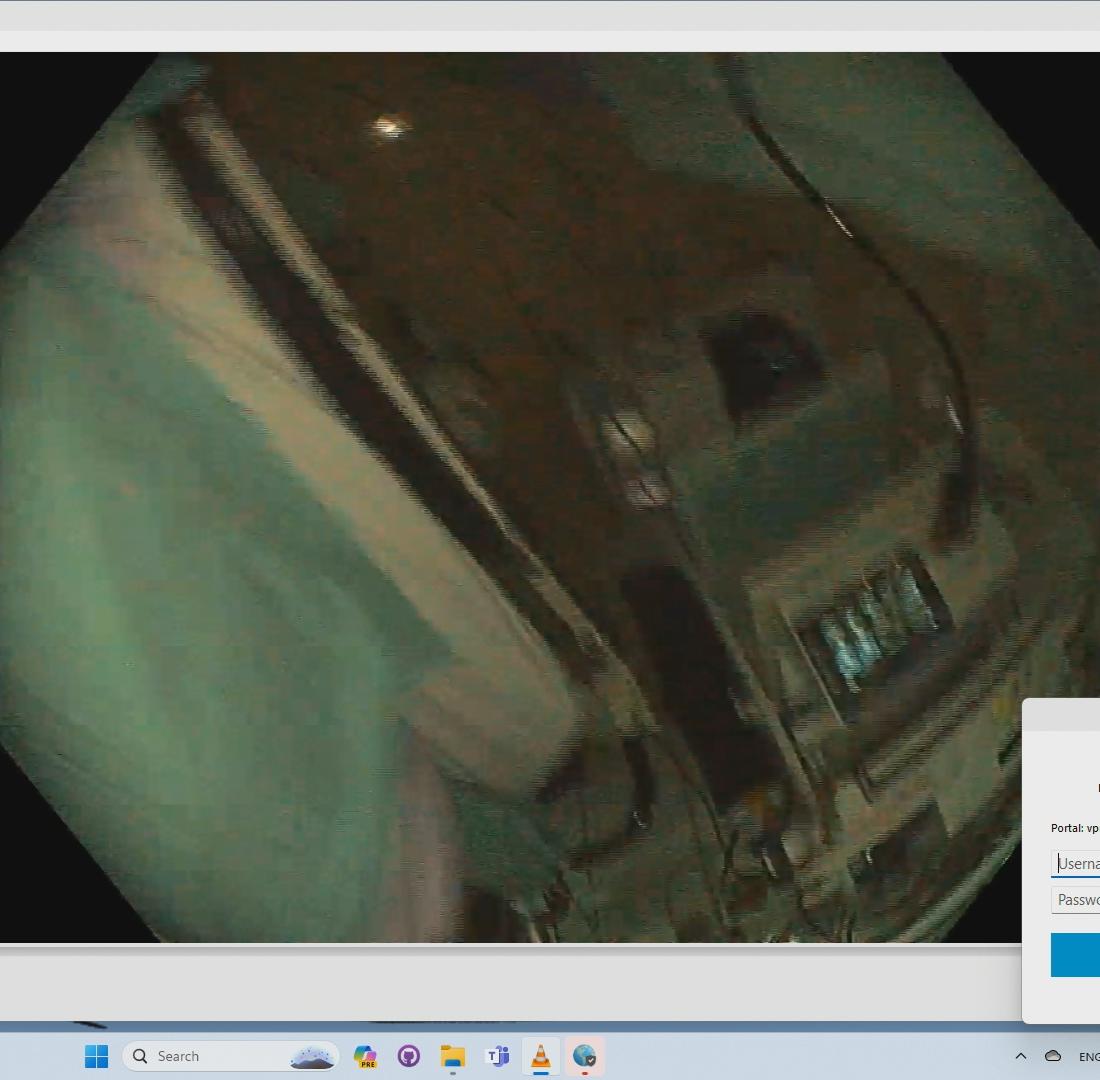
Task: Click the Password field in the VPN portal
Action: [1075, 900]
